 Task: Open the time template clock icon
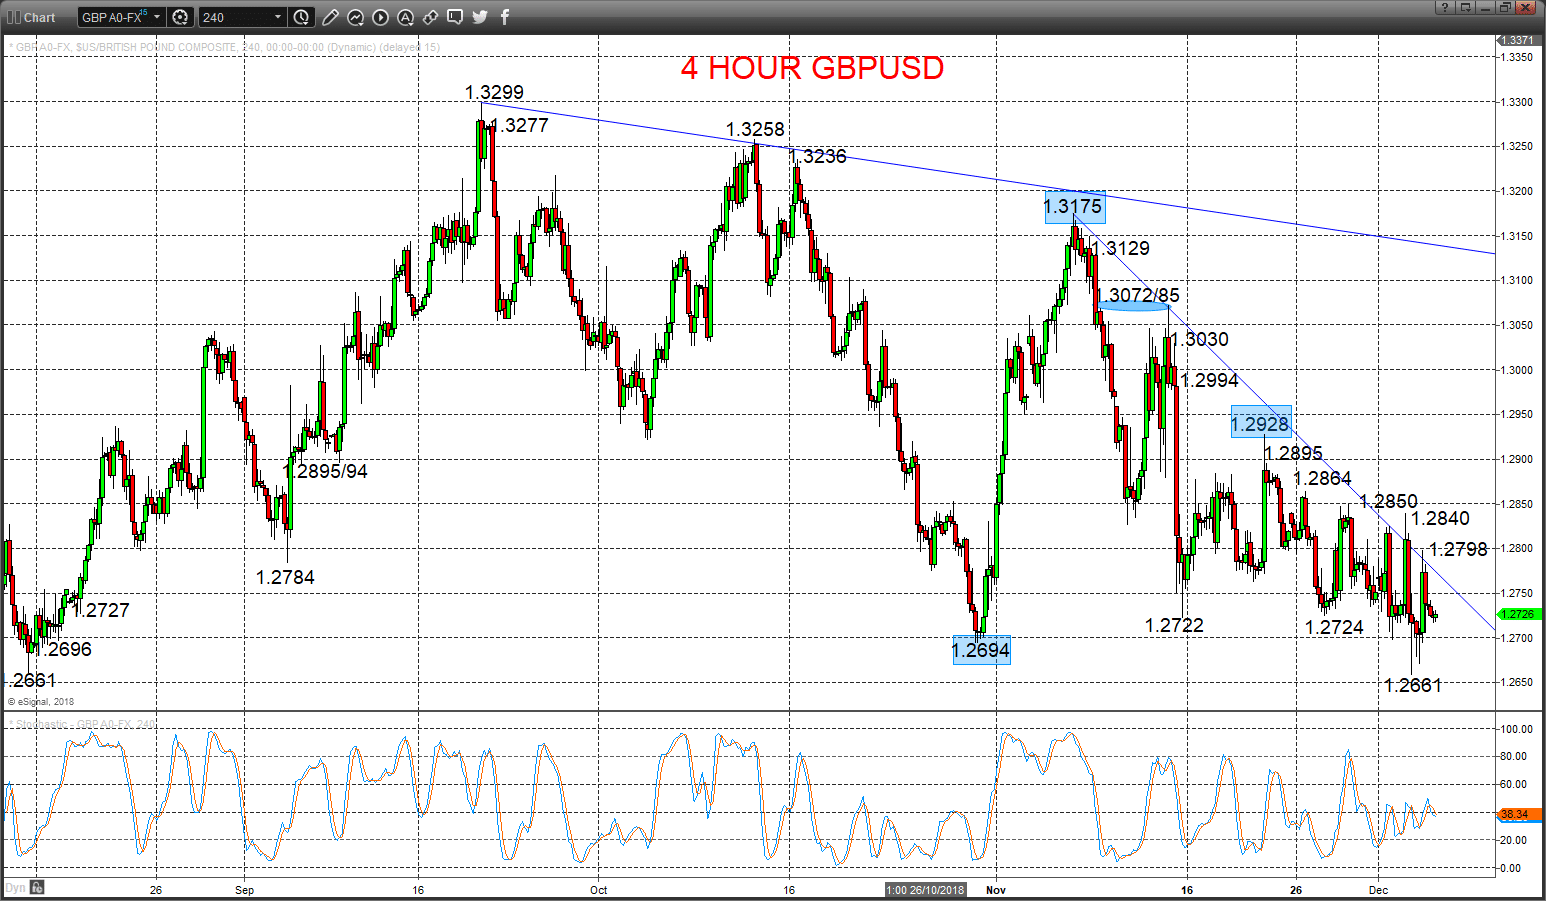302,17
